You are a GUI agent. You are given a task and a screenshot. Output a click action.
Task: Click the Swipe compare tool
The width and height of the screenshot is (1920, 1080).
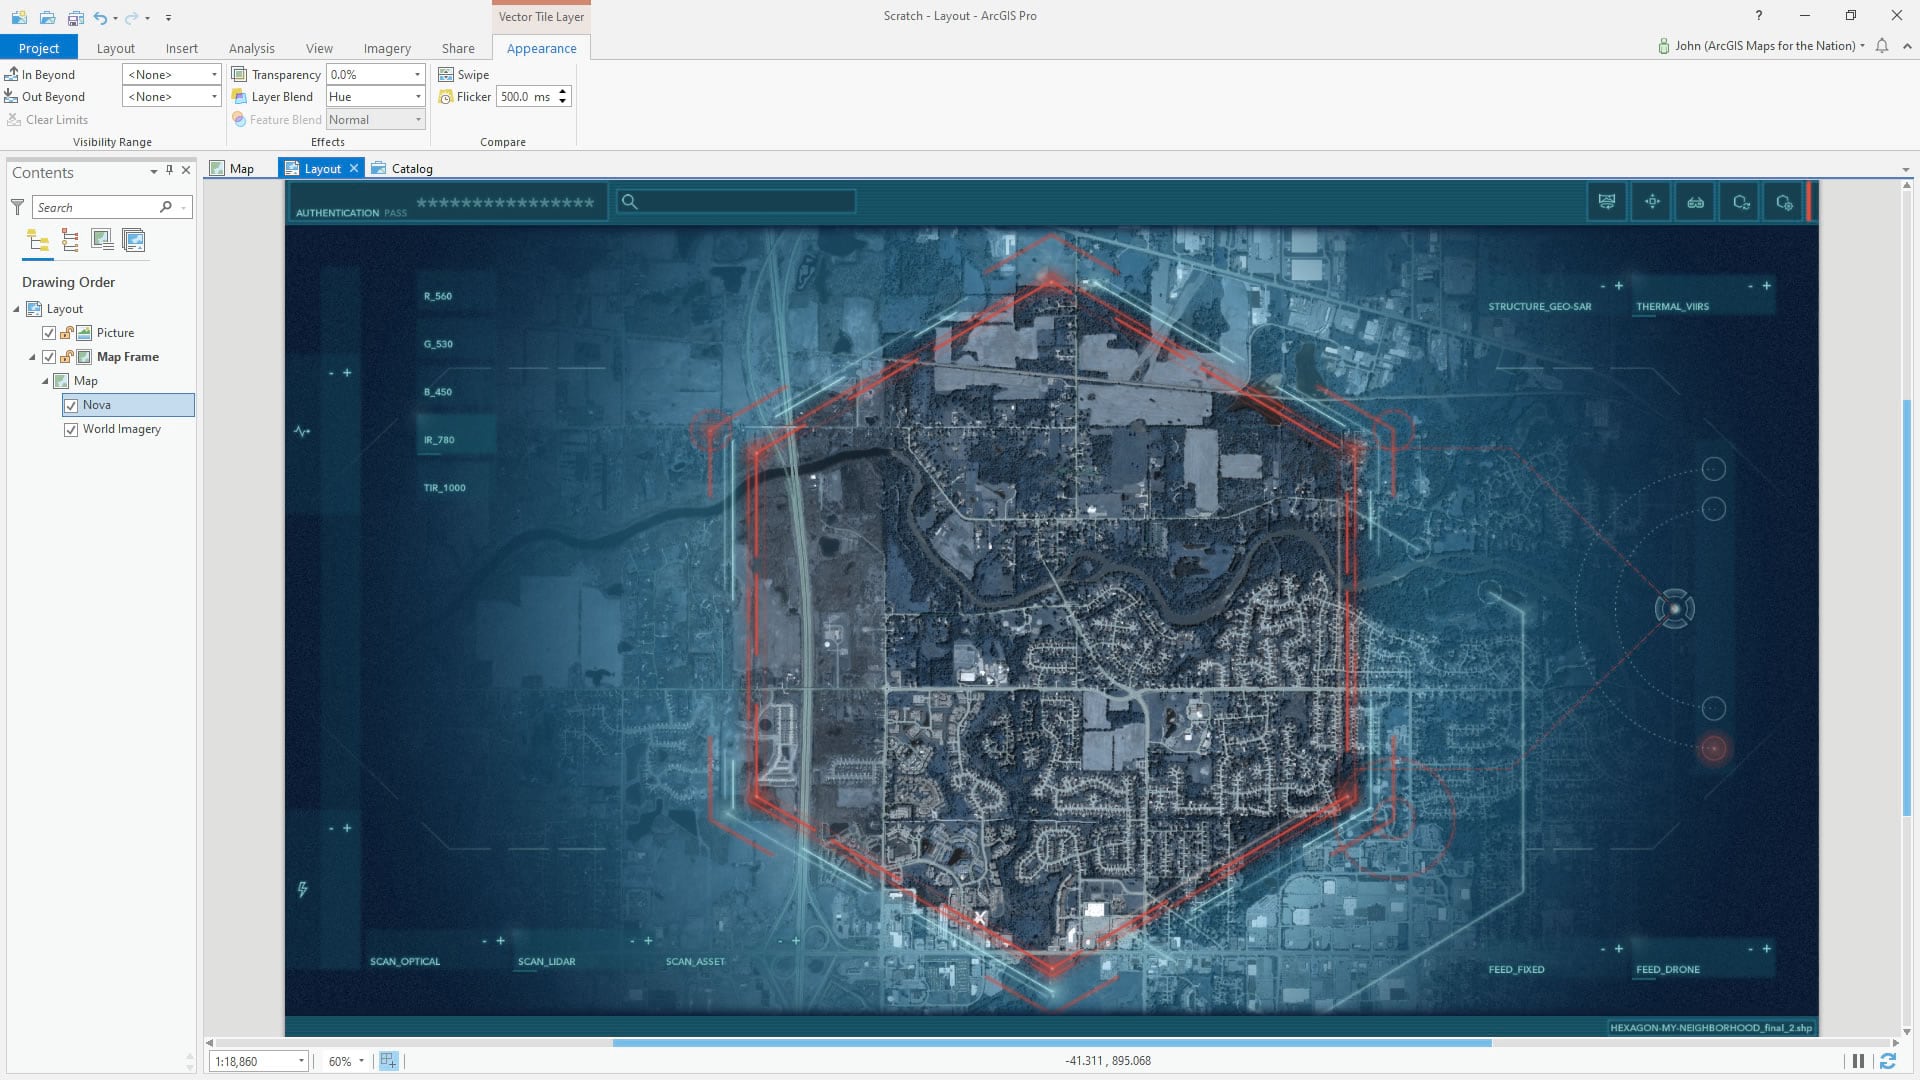pos(464,75)
